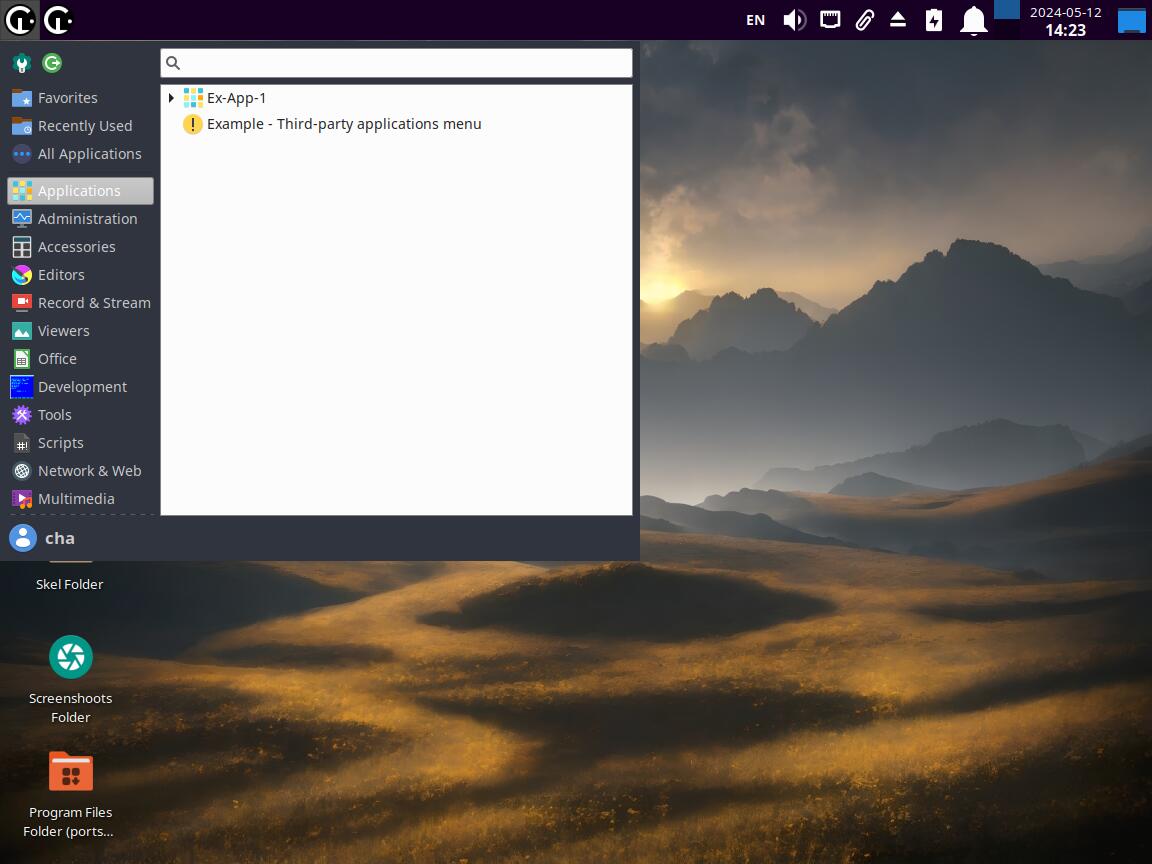This screenshot has width=1152, height=864.
Task: Click the Editors colorful circle icon
Action: pos(22,275)
